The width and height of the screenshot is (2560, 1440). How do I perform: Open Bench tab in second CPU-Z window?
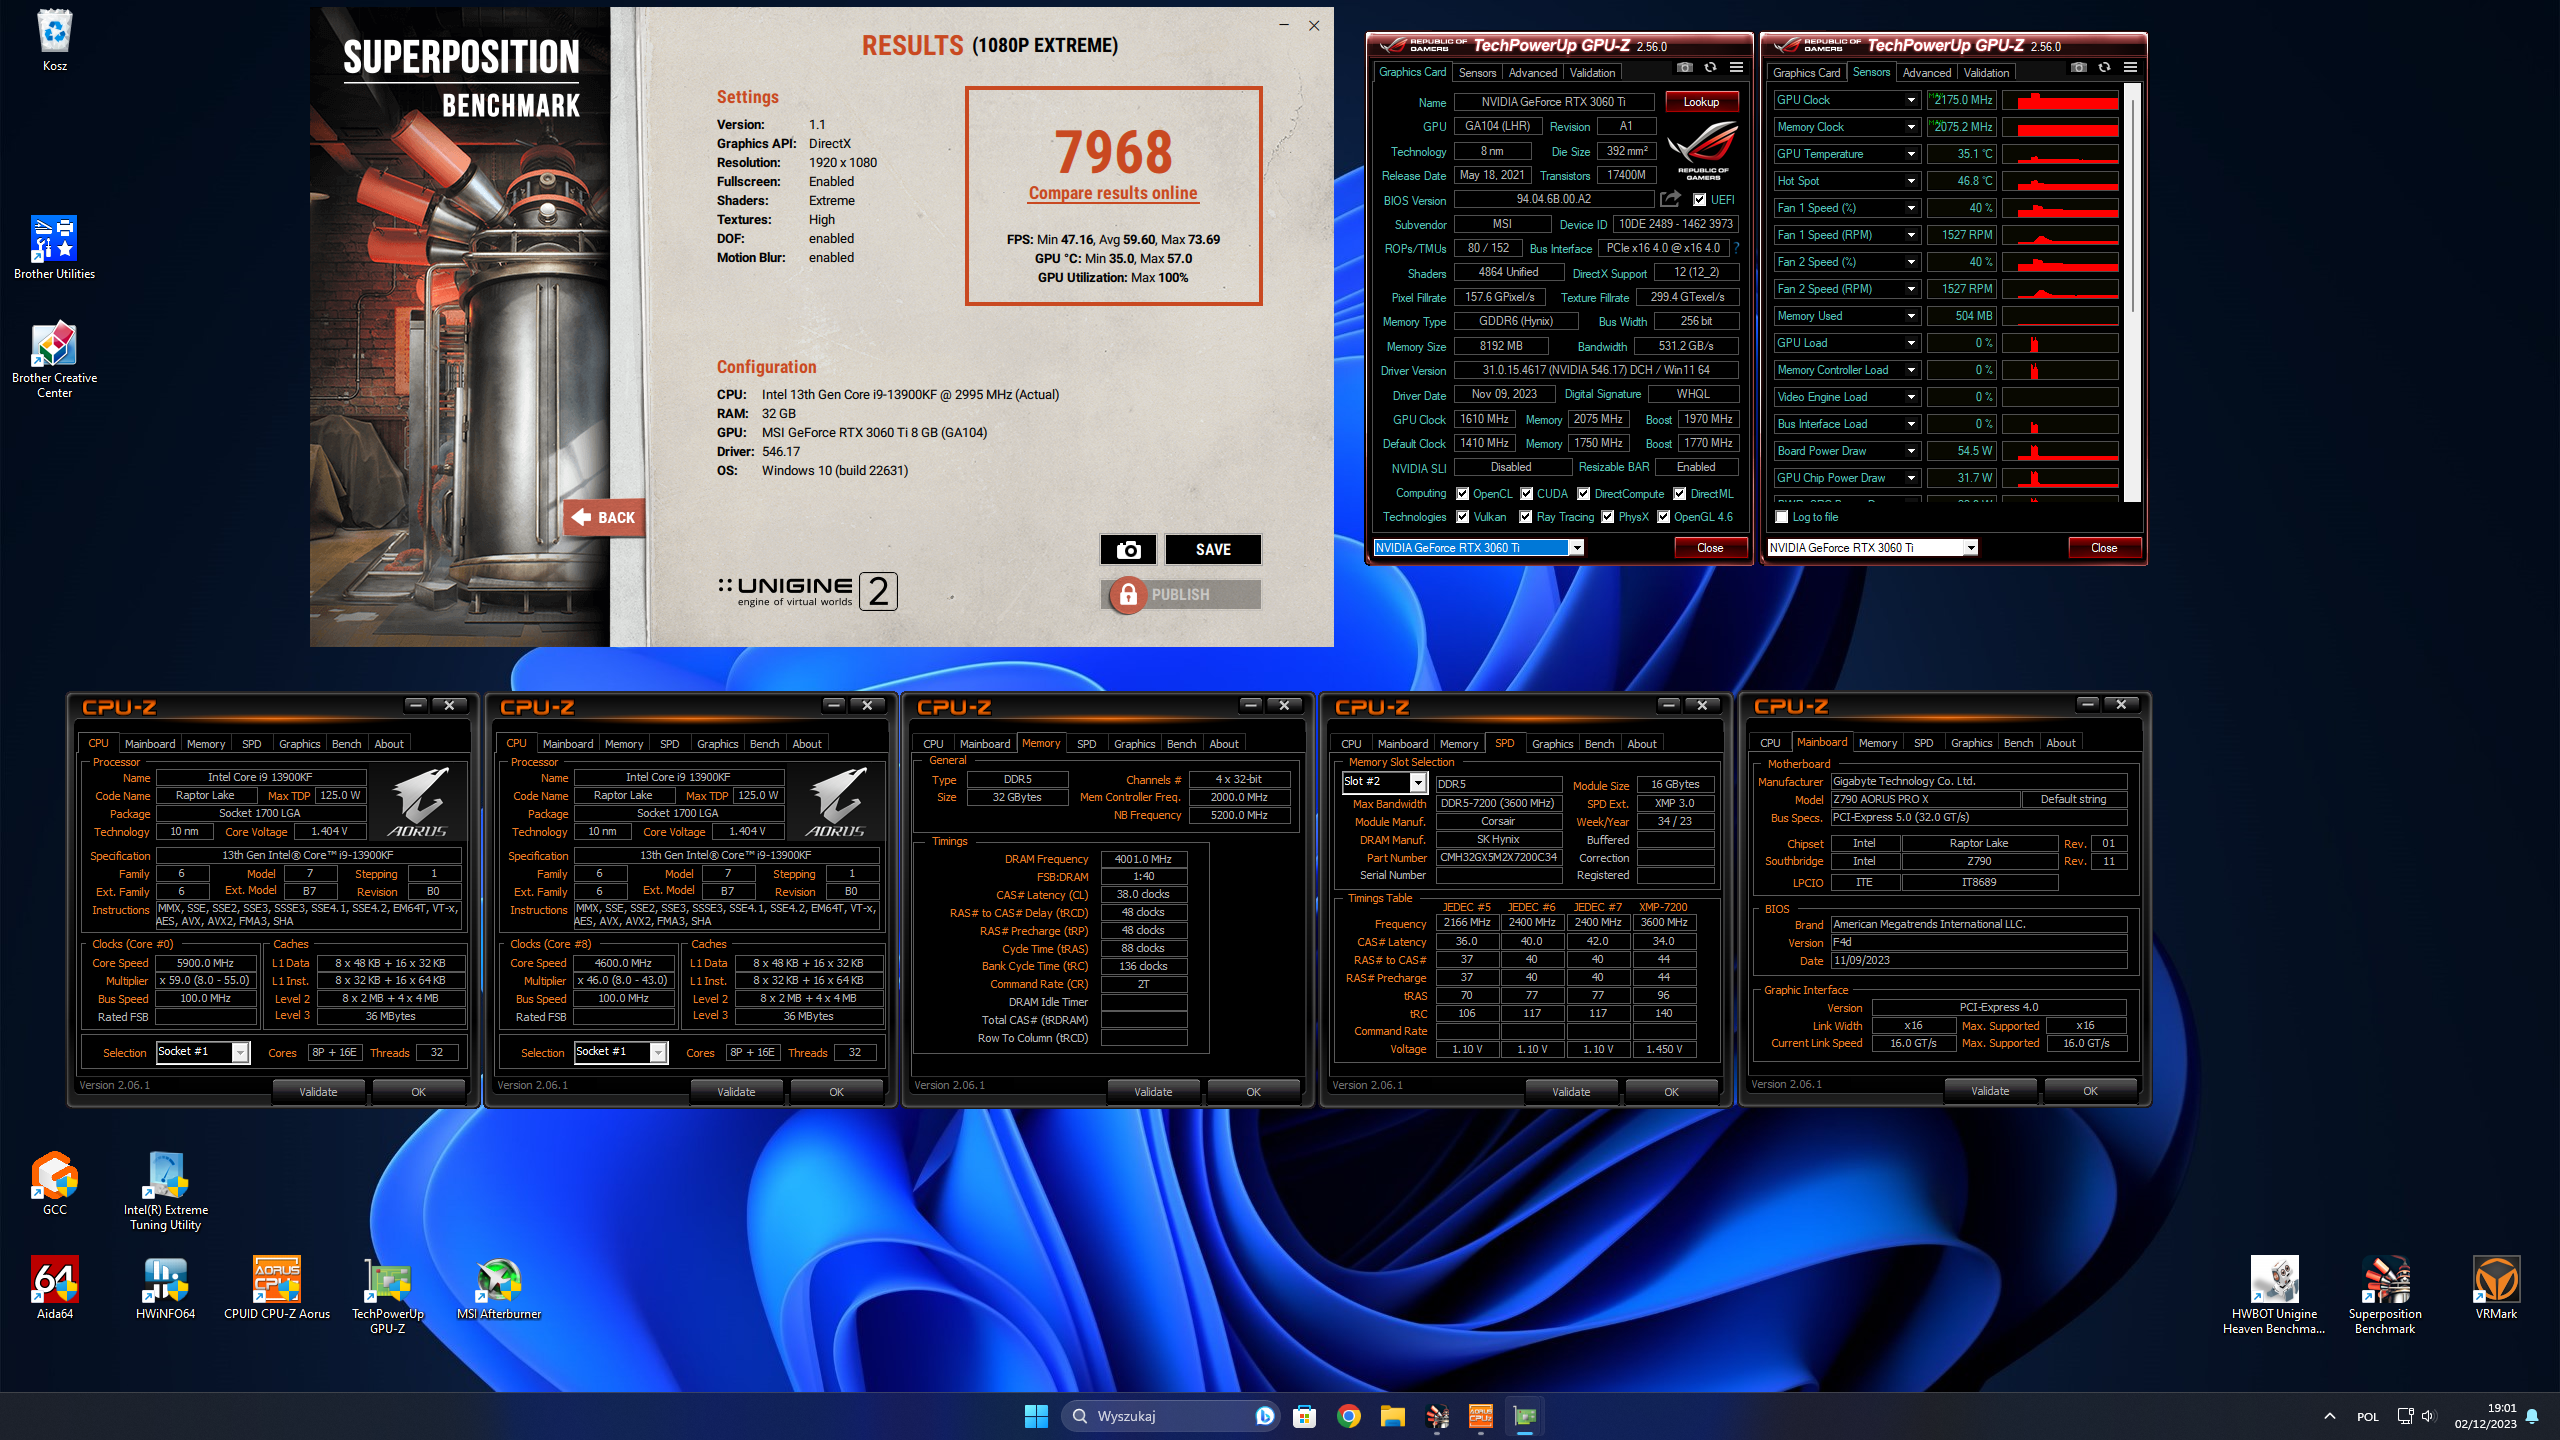[764, 744]
